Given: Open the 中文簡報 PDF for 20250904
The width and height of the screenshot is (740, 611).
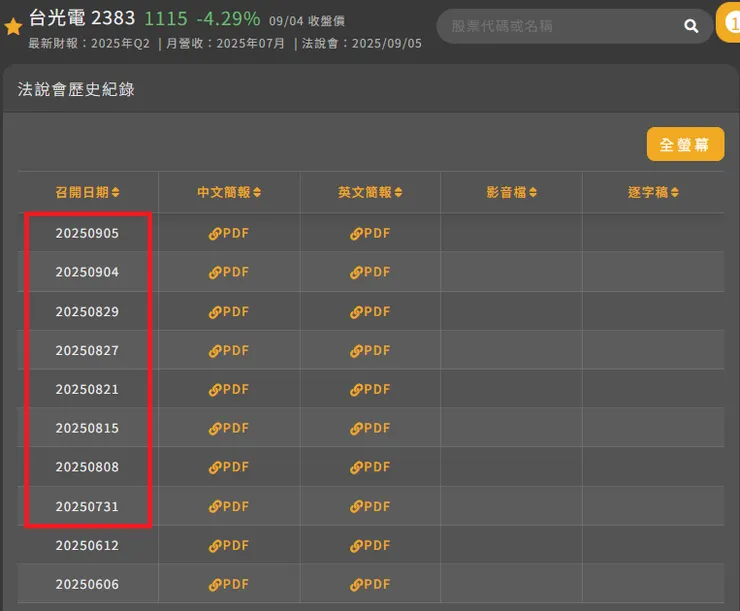Looking at the screenshot, I should (x=229, y=272).
